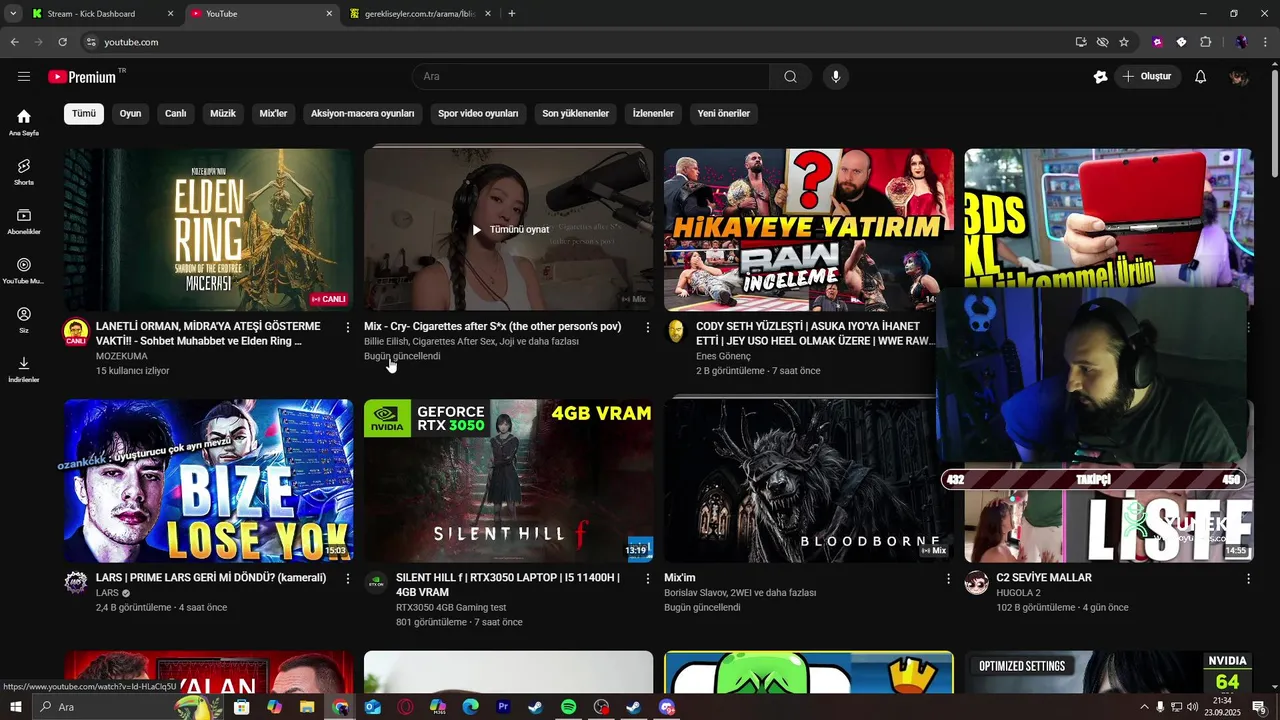This screenshot has height=720, width=1280.
Task: Open the Chrome three-dot menu
Action: click(x=1266, y=42)
